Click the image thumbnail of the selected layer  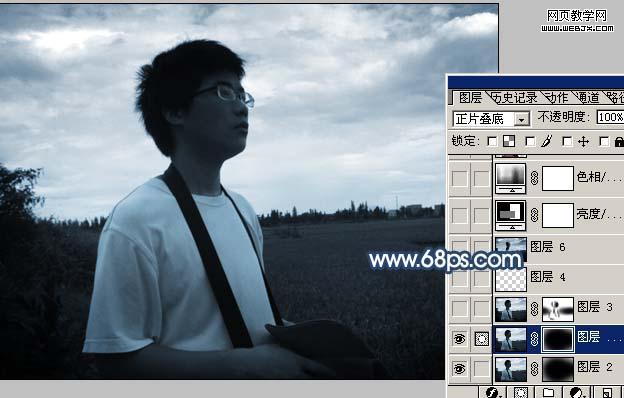[511, 339]
